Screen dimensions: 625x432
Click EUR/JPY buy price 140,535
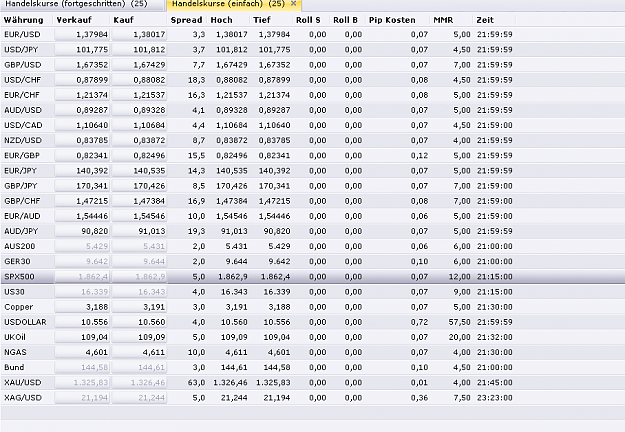[x=139, y=171]
